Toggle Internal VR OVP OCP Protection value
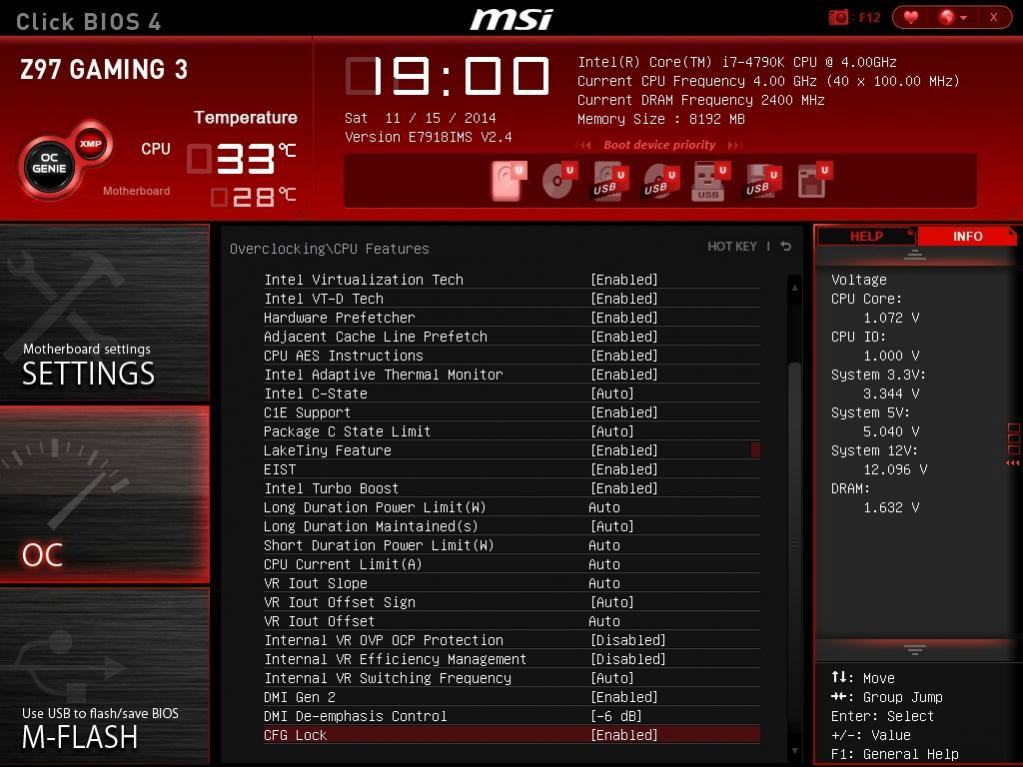1023x767 pixels. coord(628,640)
